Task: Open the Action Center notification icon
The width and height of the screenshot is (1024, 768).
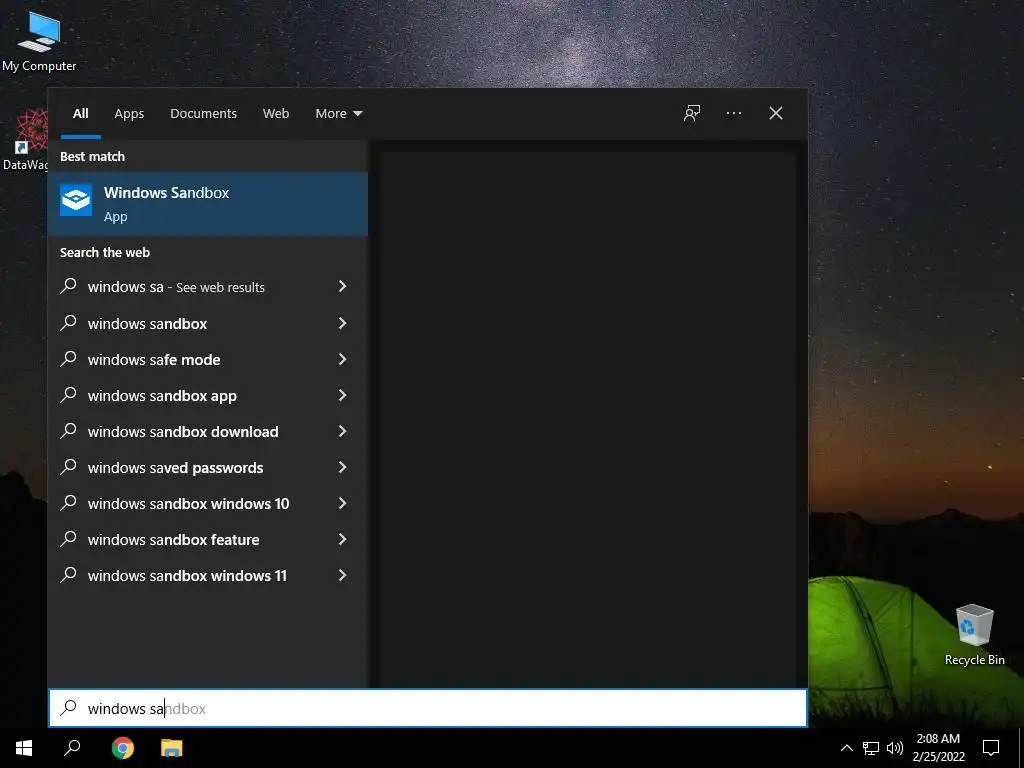Action: pos(991,748)
